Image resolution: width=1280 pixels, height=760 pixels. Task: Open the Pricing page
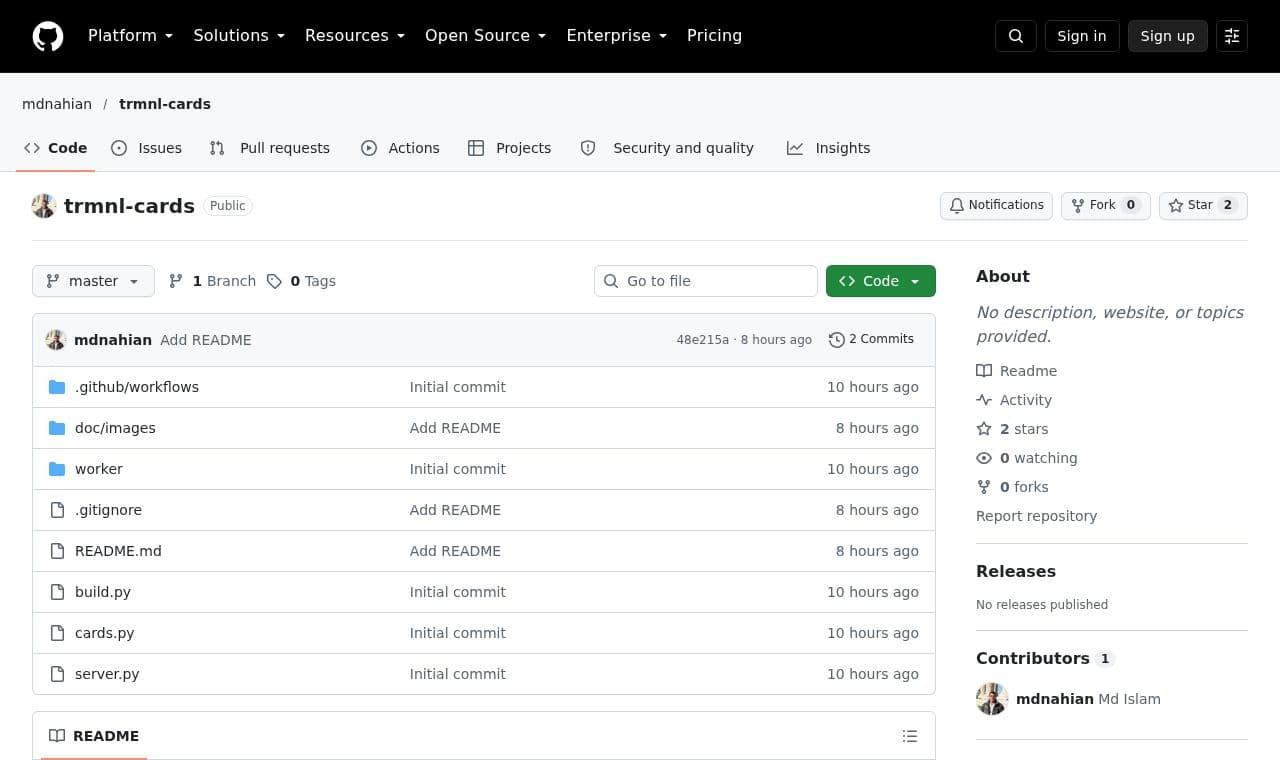click(714, 35)
